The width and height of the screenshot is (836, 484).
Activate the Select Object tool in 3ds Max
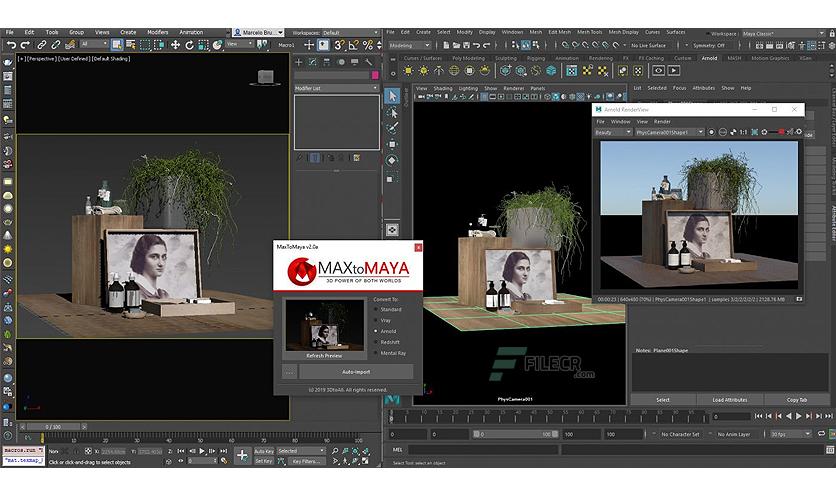click(117, 45)
